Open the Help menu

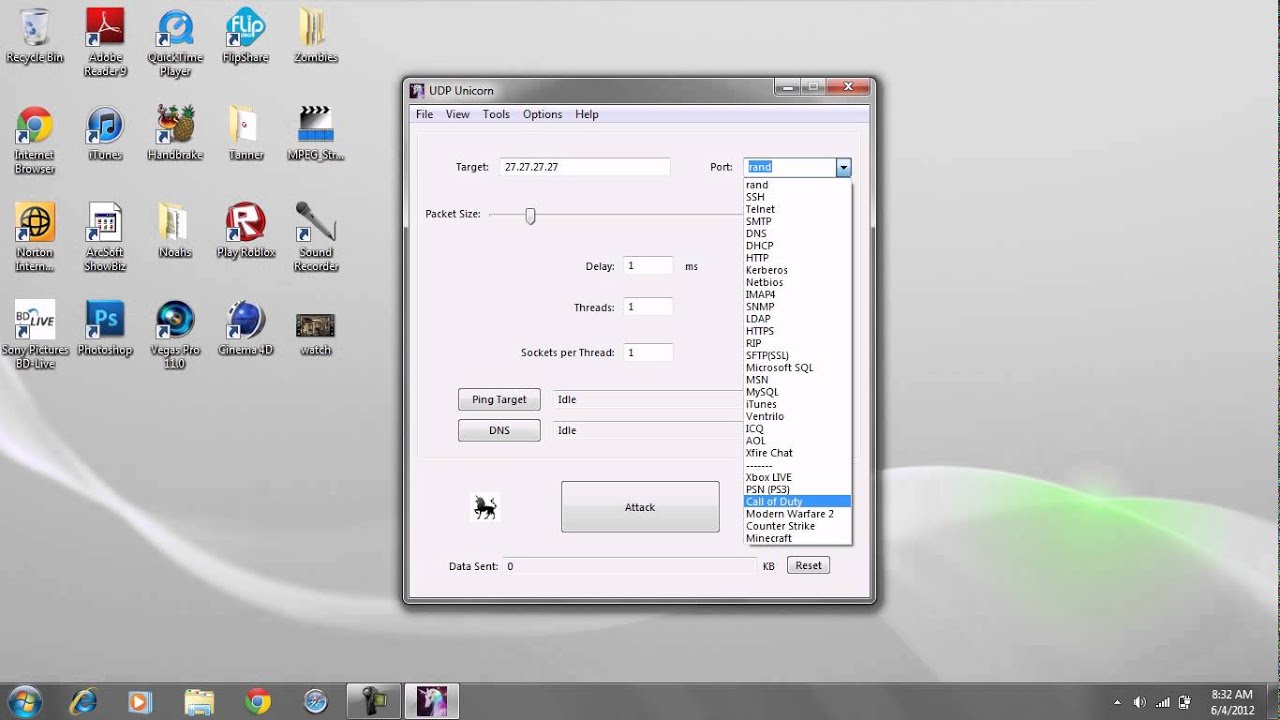[587, 114]
